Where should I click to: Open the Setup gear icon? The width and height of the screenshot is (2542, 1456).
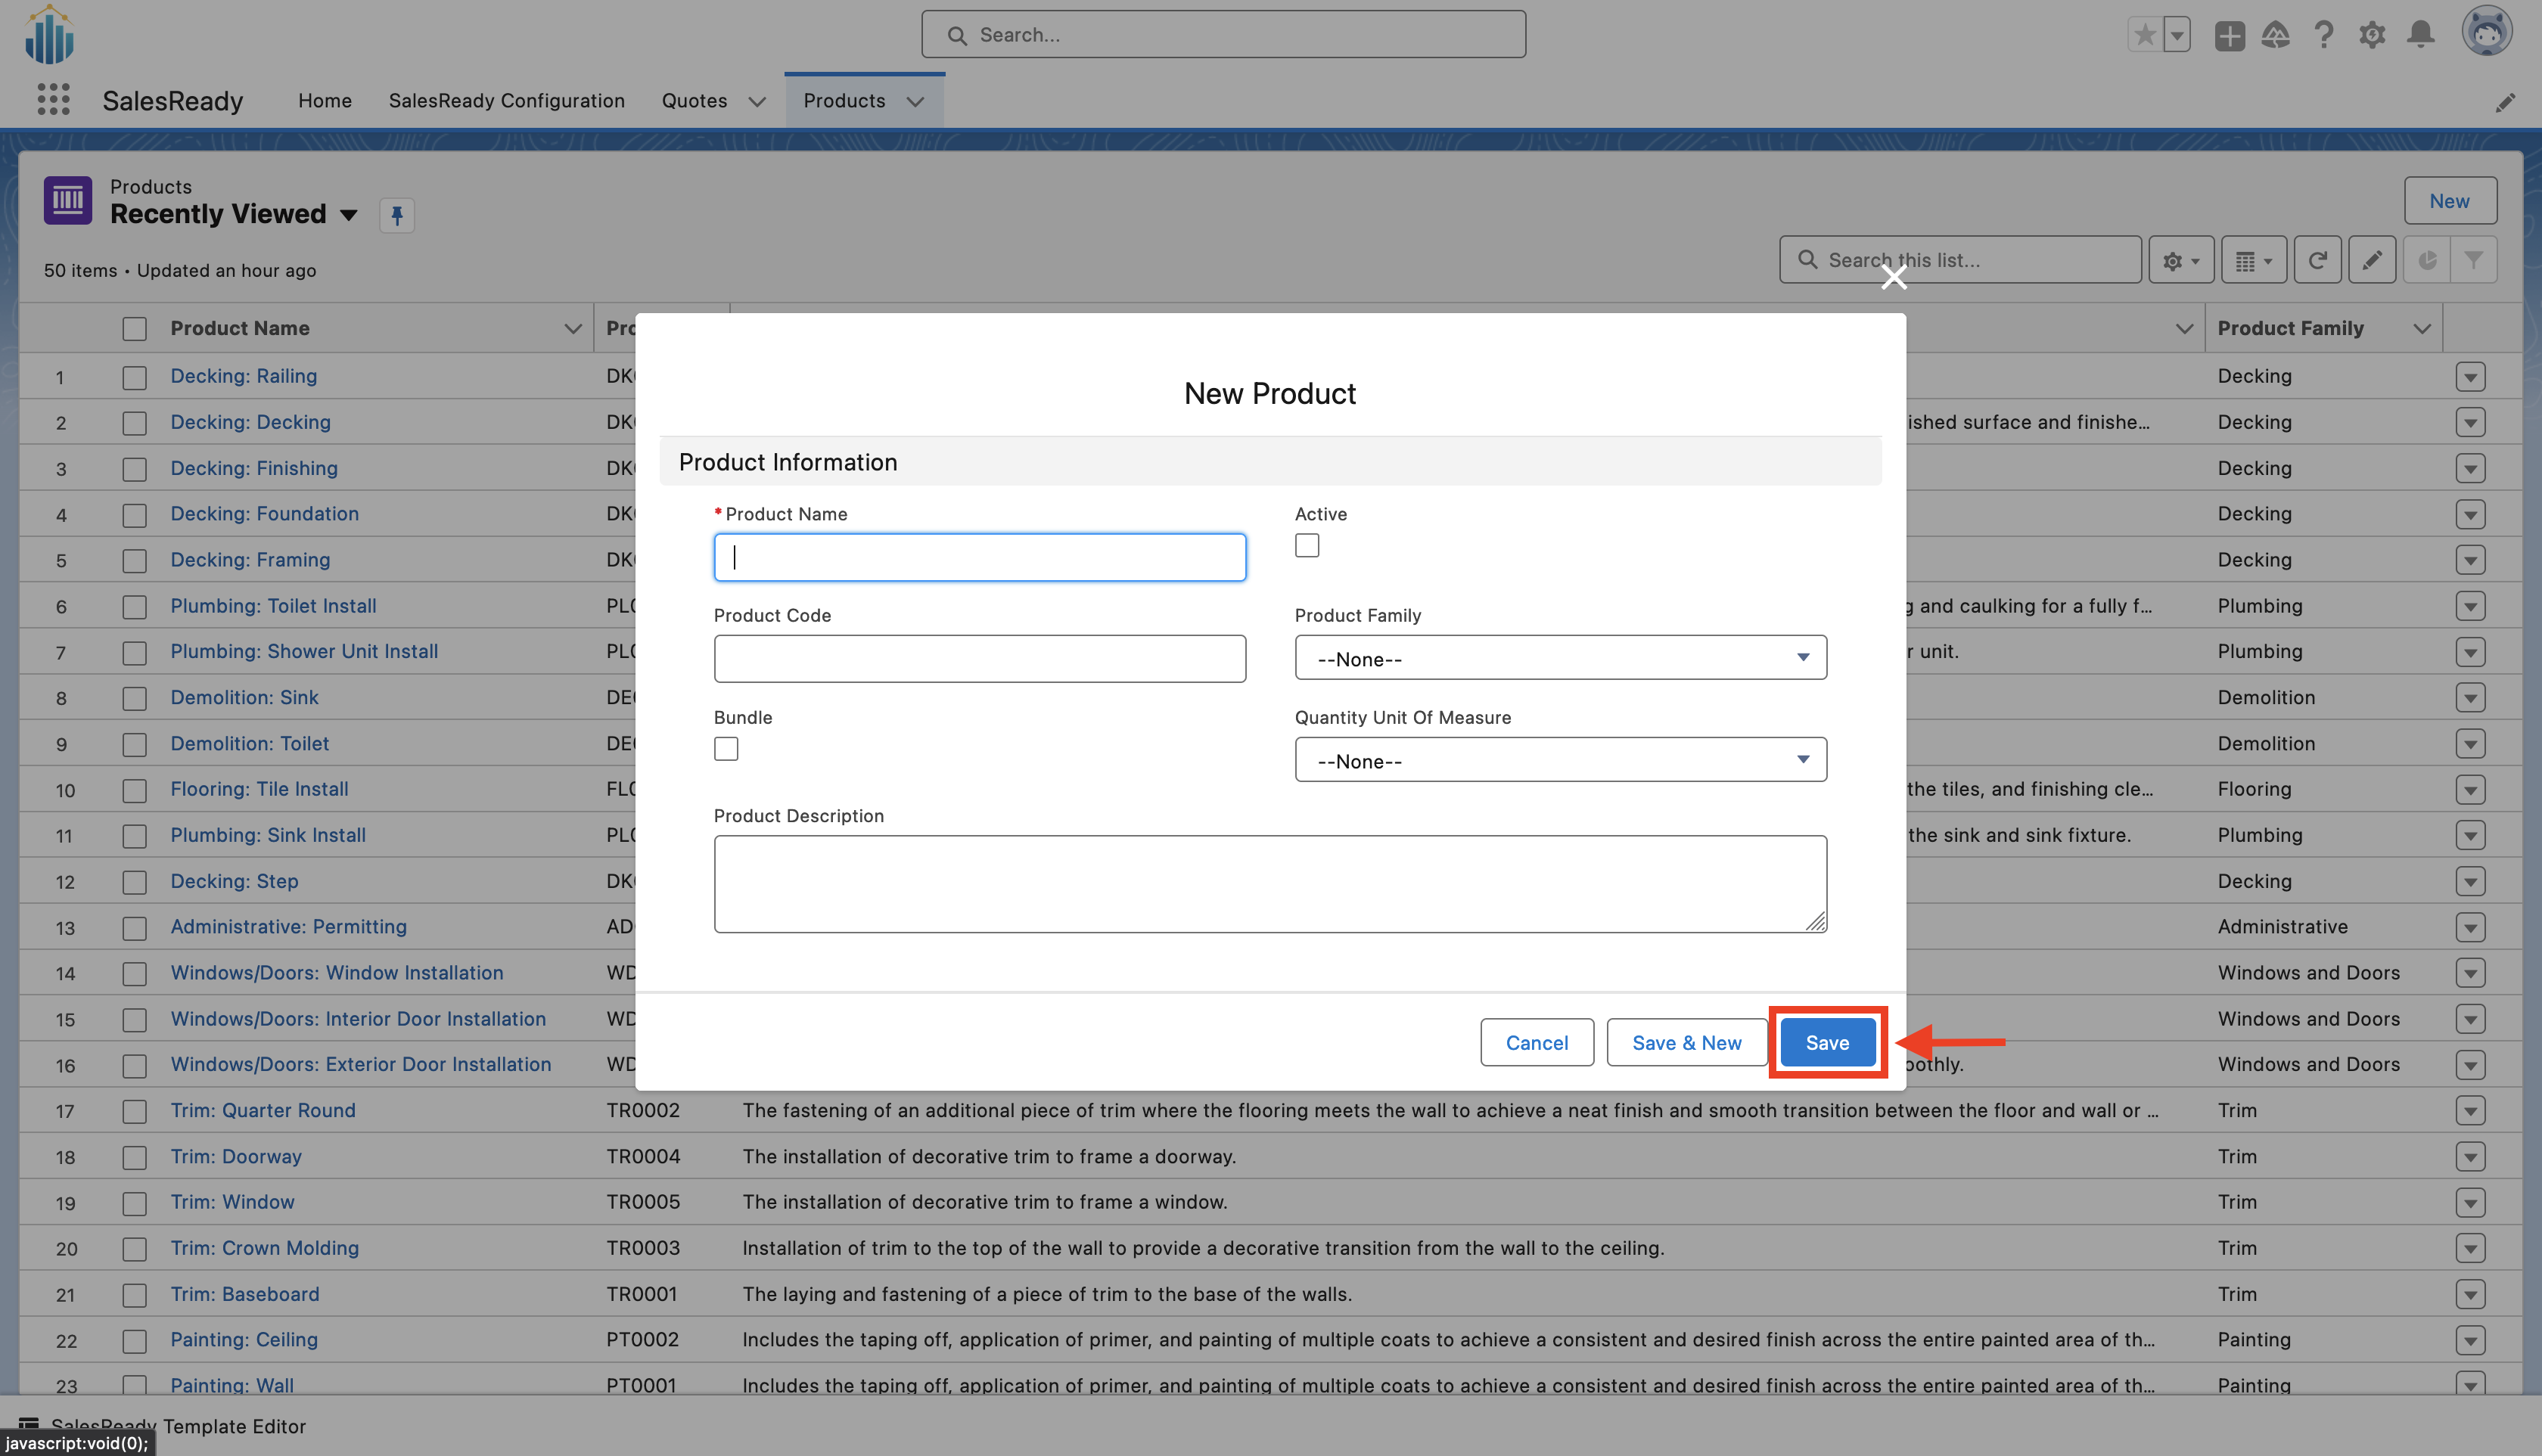point(2371,35)
